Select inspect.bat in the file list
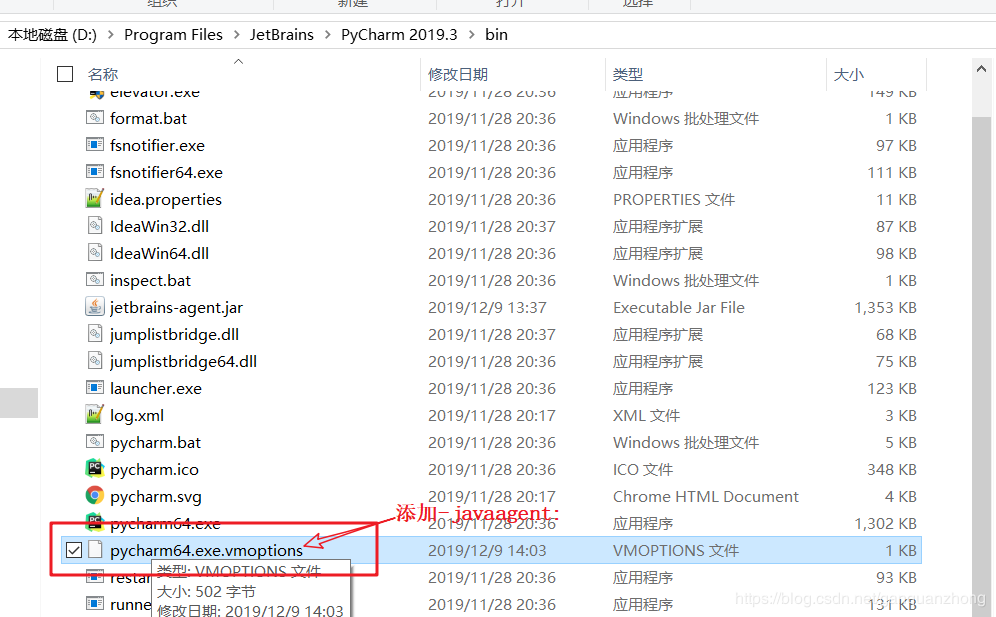Image resolution: width=996 pixels, height=617 pixels. (x=150, y=280)
